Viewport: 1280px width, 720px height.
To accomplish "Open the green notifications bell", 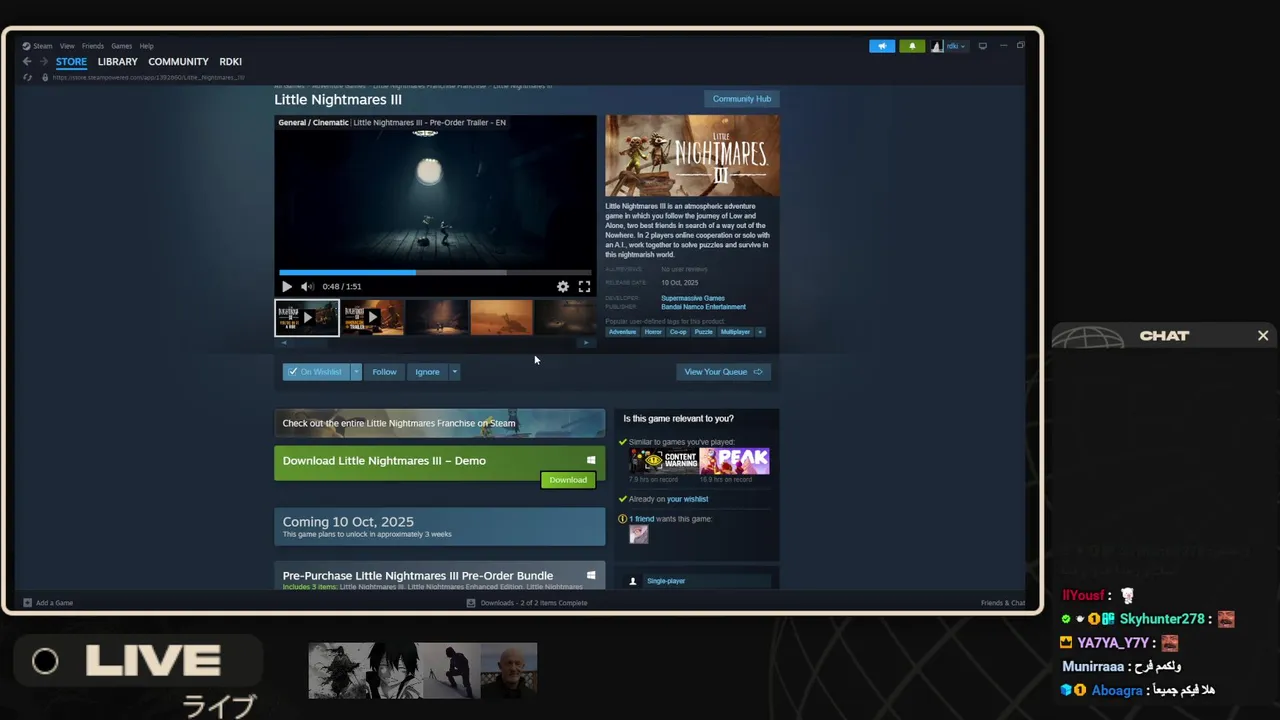I will [x=912, y=46].
